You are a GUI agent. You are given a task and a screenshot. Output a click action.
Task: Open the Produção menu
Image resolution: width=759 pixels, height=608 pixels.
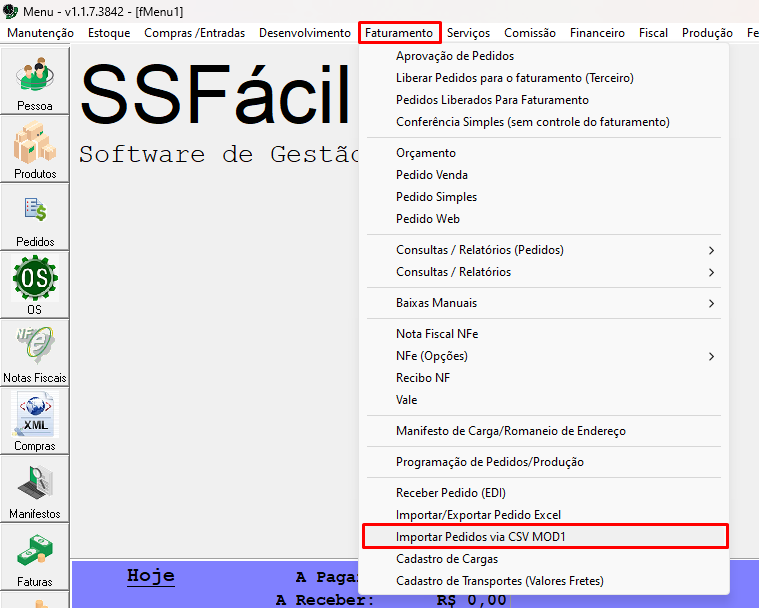tap(707, 33)
